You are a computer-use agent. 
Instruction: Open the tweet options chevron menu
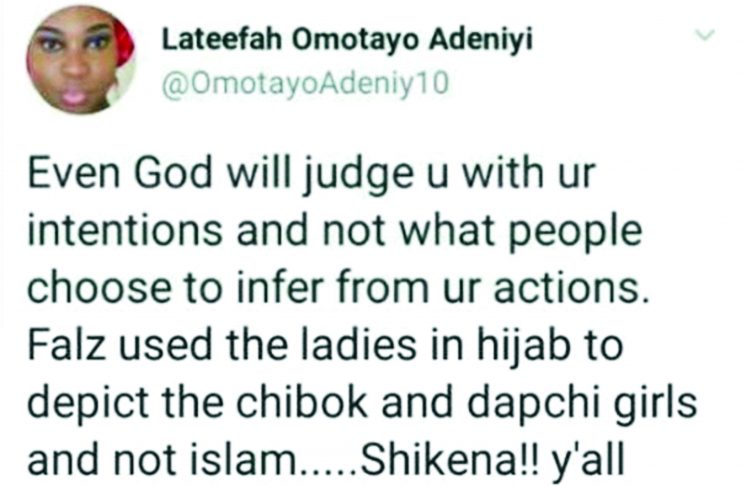point(705,35)
